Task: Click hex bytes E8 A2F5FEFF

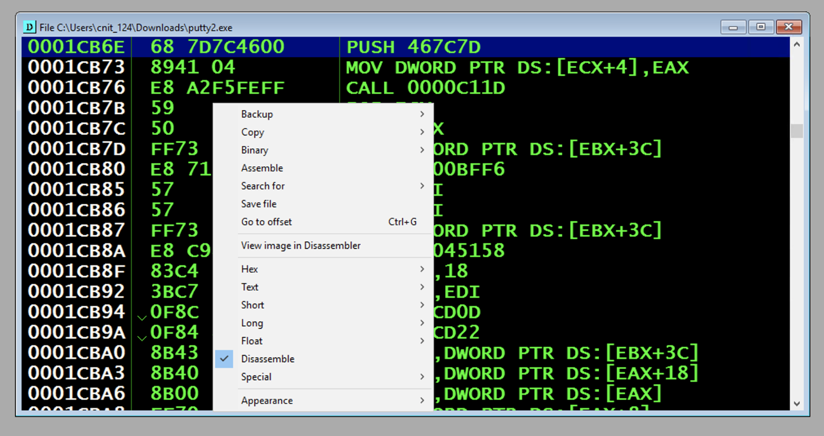Action: (217, 88)
